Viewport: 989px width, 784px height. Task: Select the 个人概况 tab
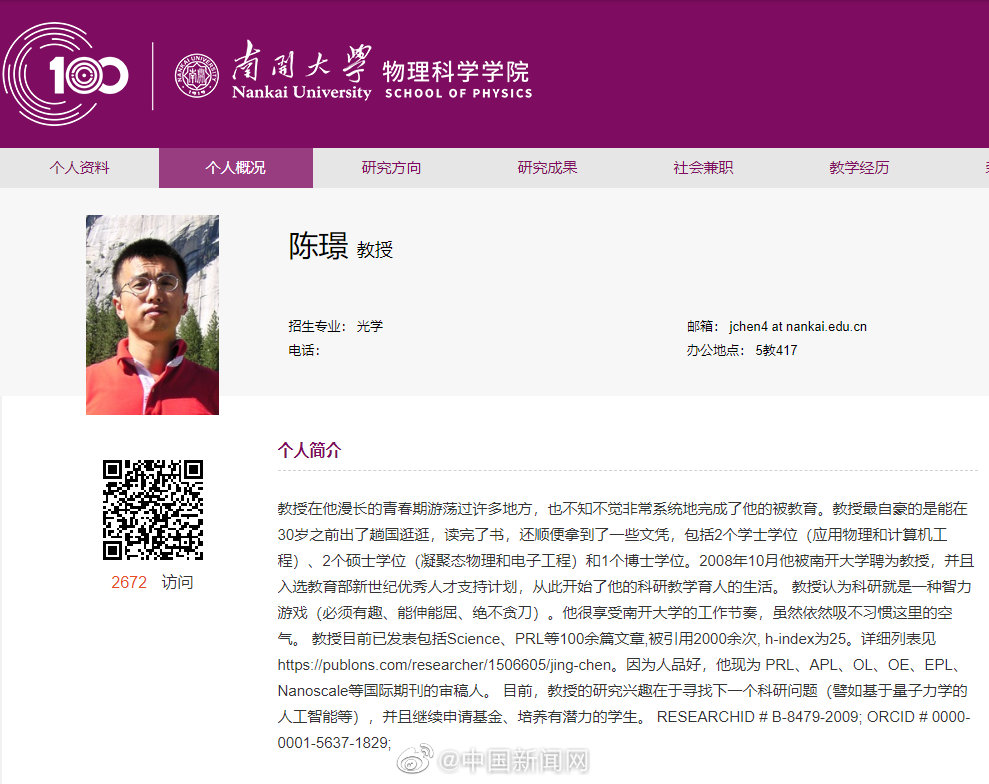236,168
